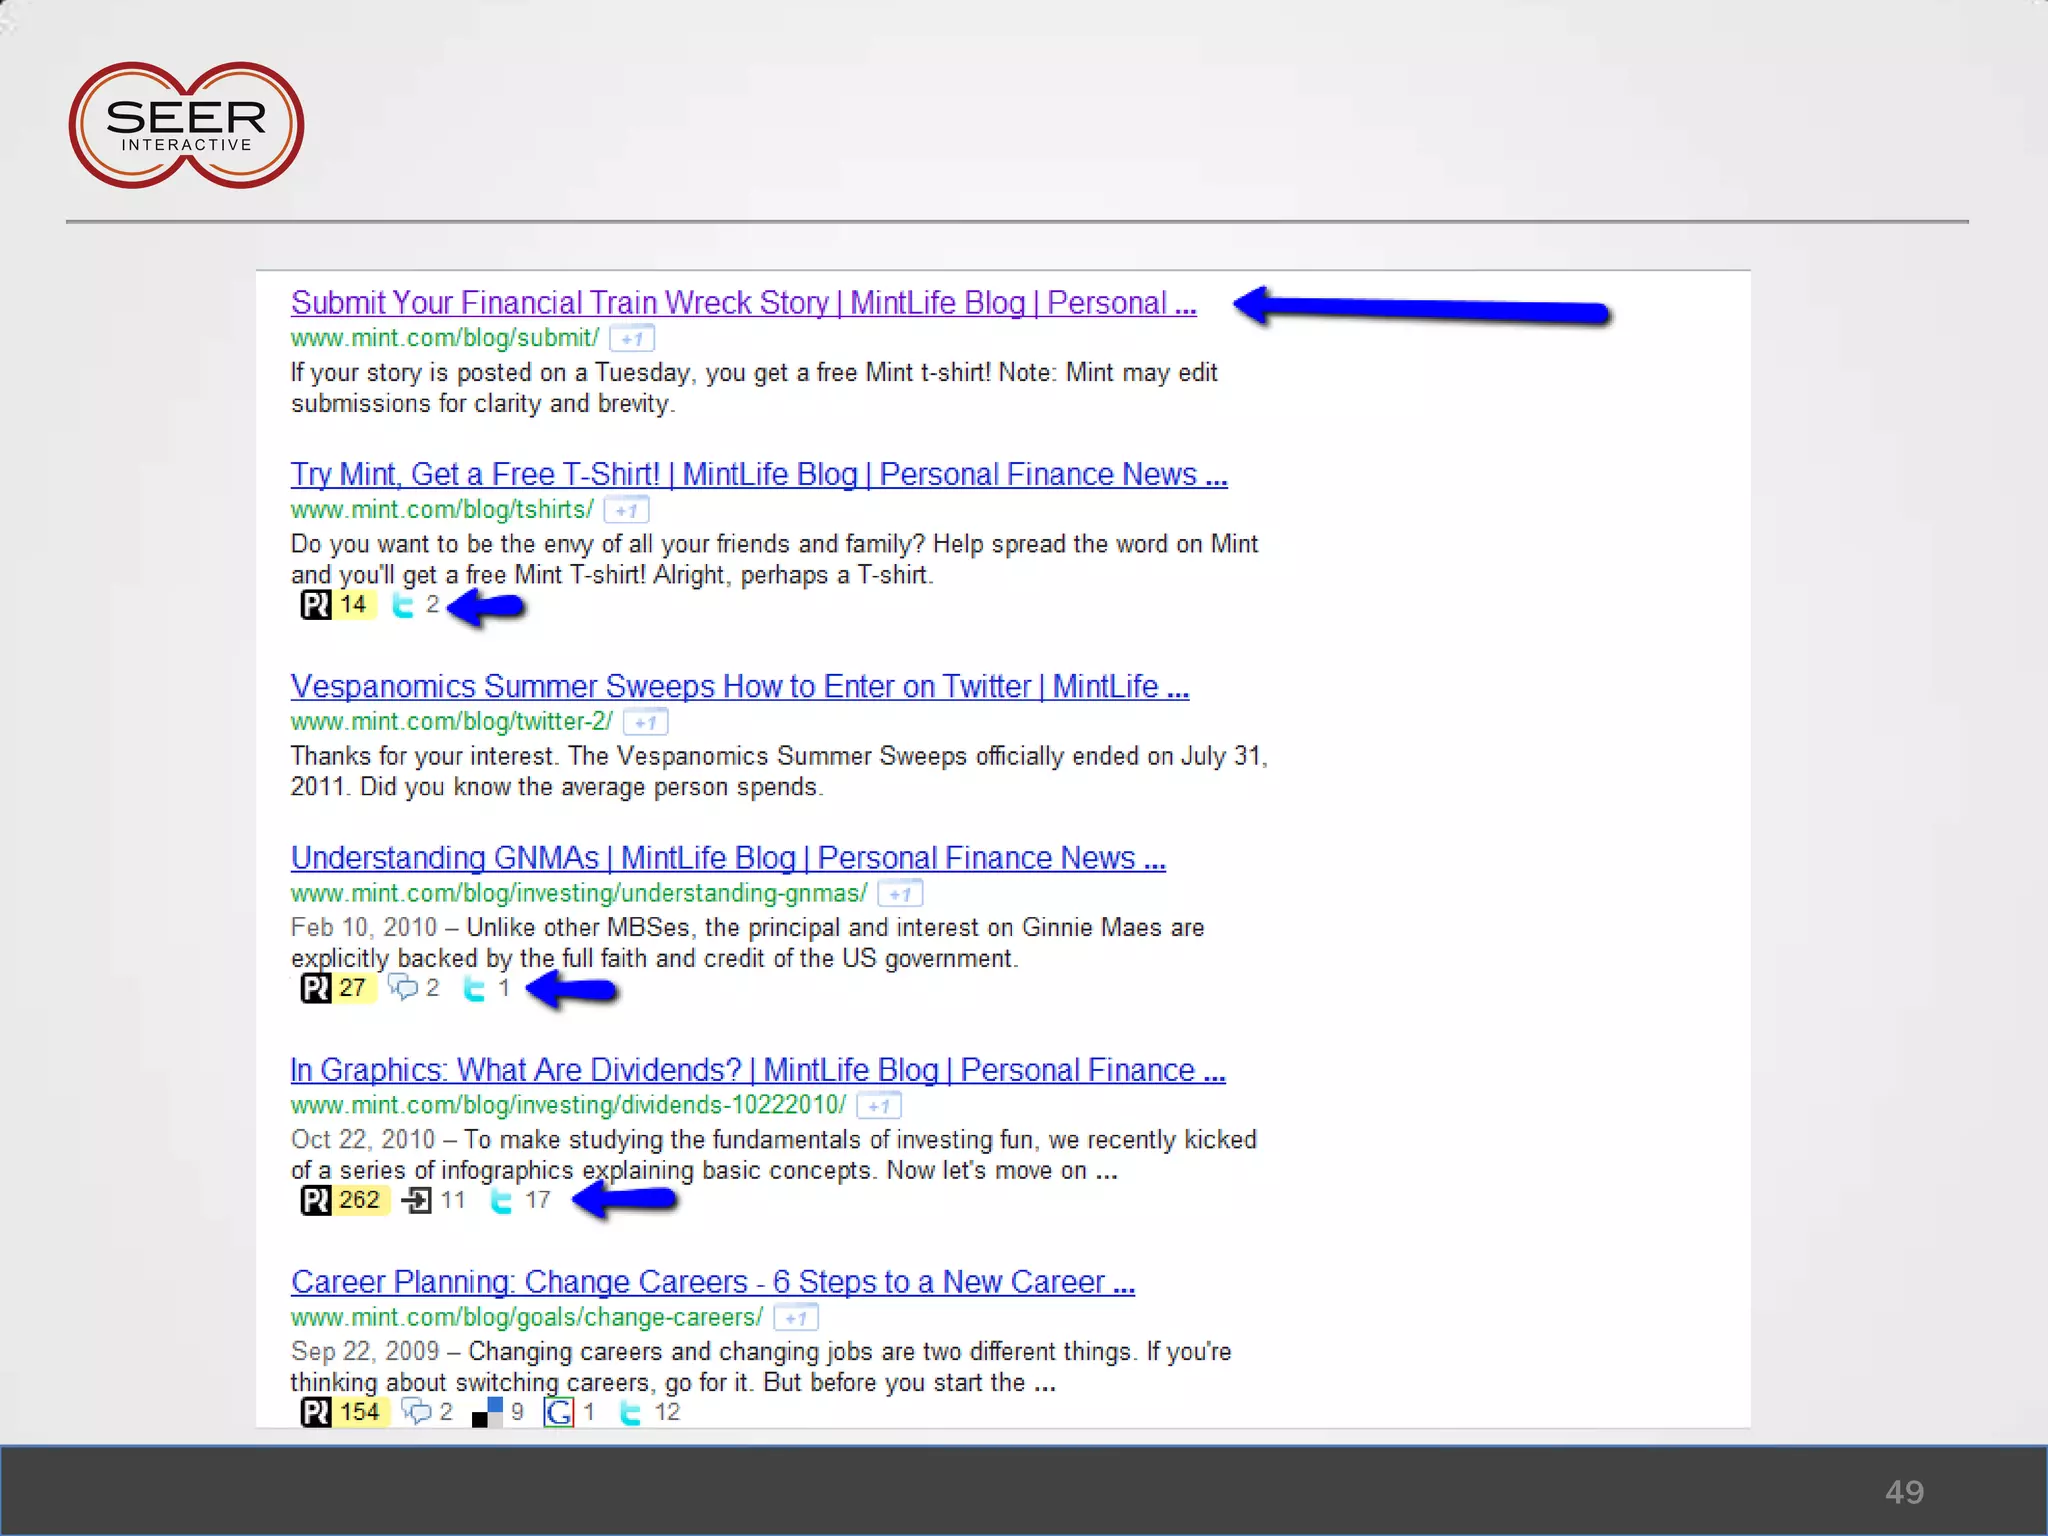This screenshot has width=2048, height=1536.
Task: Click the PR icon showing 27
Action: point(316,988)
